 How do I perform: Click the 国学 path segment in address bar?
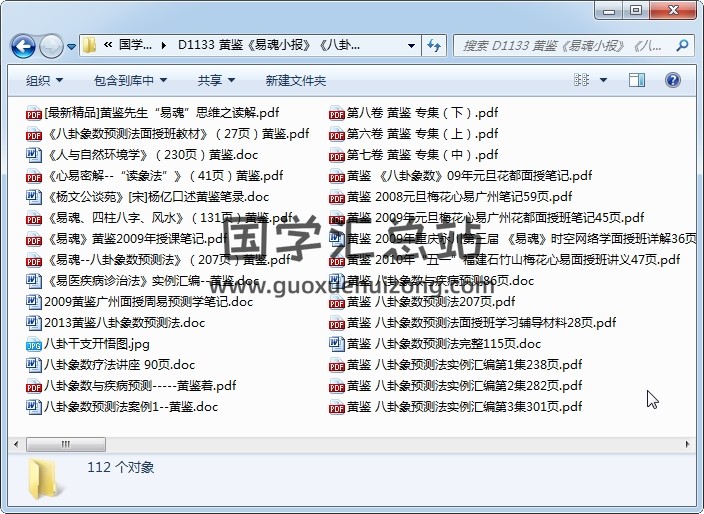coord(135,45)
